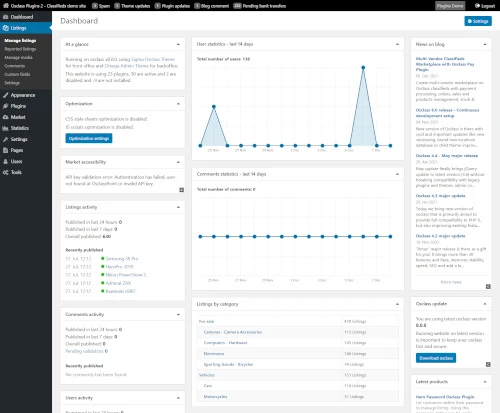
Task: Click the Optimization settings button
Action: pyautogui.click(x=89, y=138)
